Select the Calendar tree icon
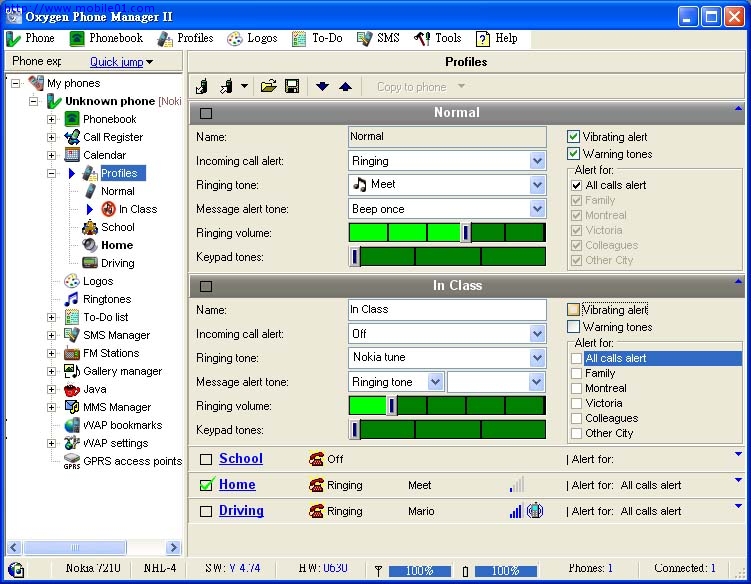 72,155
